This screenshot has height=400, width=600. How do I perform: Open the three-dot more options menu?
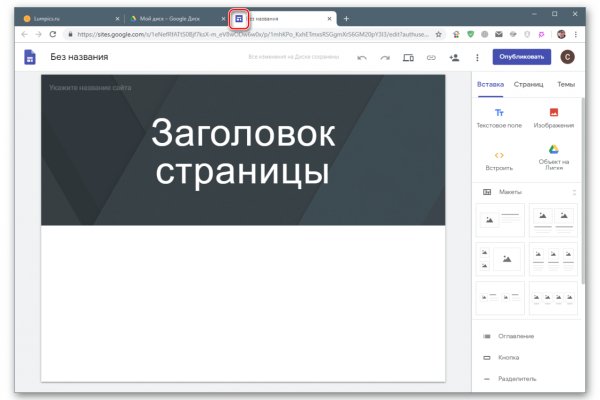(x=477, y=58)
